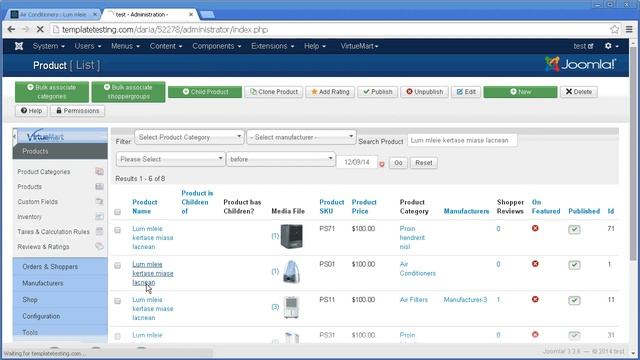This screenshot has width=640, height=360.
Task: Go back in the browser
Action: (x=11, y=29)
